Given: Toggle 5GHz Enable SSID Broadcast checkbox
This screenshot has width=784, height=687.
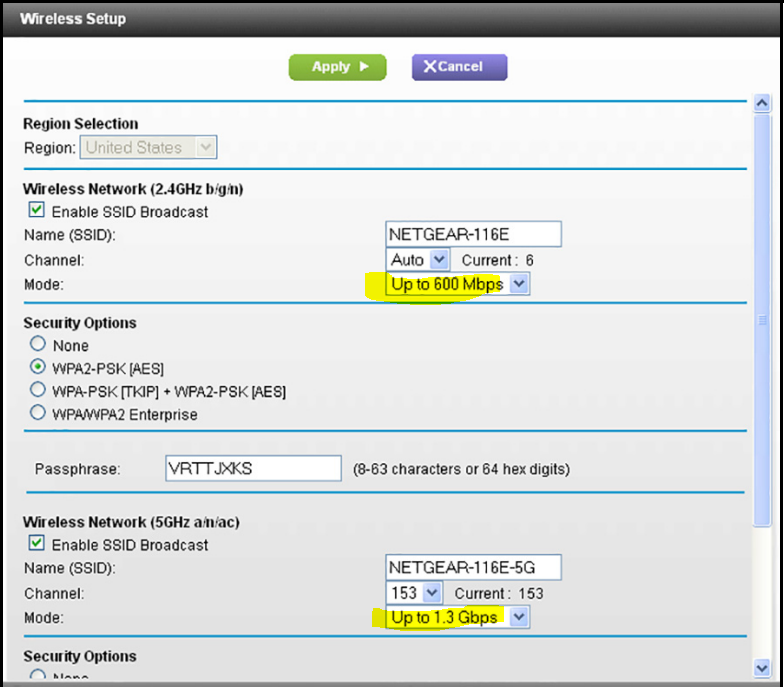Looking at the screenshot, I should [37, 544].
